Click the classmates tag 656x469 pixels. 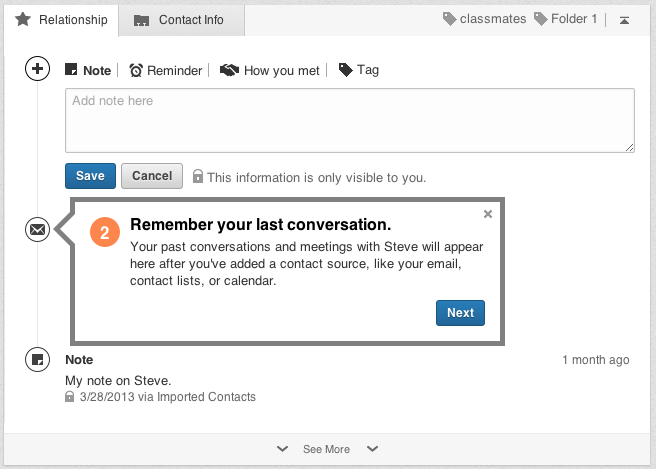pyautogui.click(x=484, y=19)
